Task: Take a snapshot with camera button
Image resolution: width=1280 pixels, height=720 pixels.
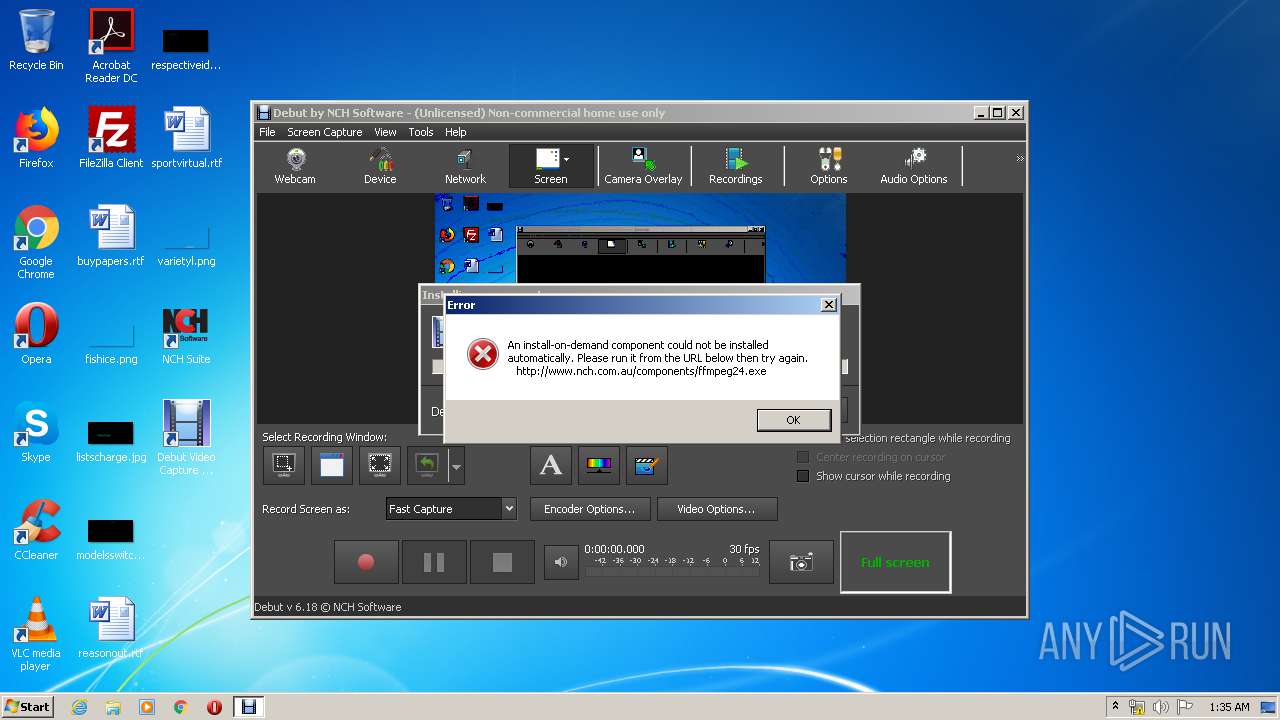Action: (x=801, y=562)
